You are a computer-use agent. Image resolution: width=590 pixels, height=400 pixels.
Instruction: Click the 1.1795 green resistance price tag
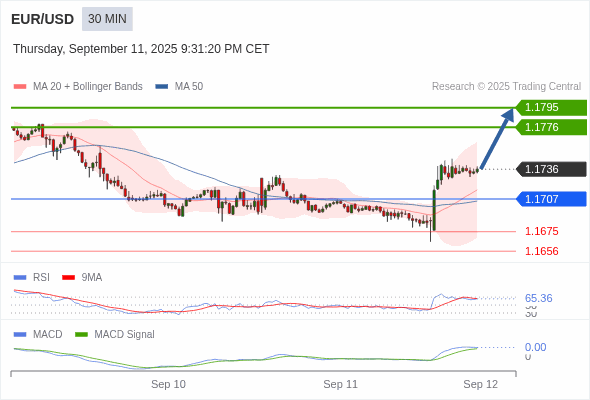click(551, 108)
